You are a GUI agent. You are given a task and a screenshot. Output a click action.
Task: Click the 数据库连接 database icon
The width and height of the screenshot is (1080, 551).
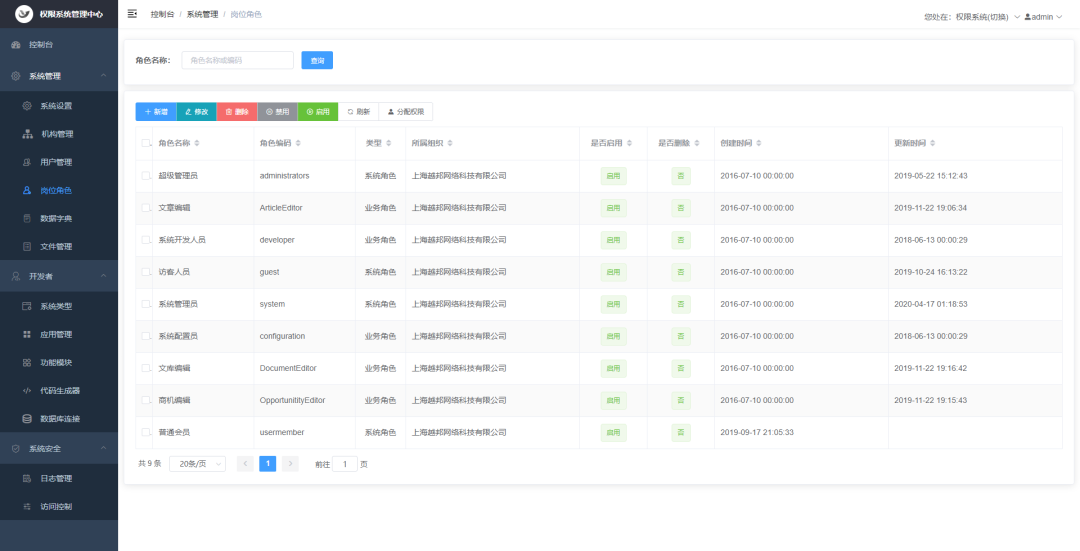tap(27, 419)
